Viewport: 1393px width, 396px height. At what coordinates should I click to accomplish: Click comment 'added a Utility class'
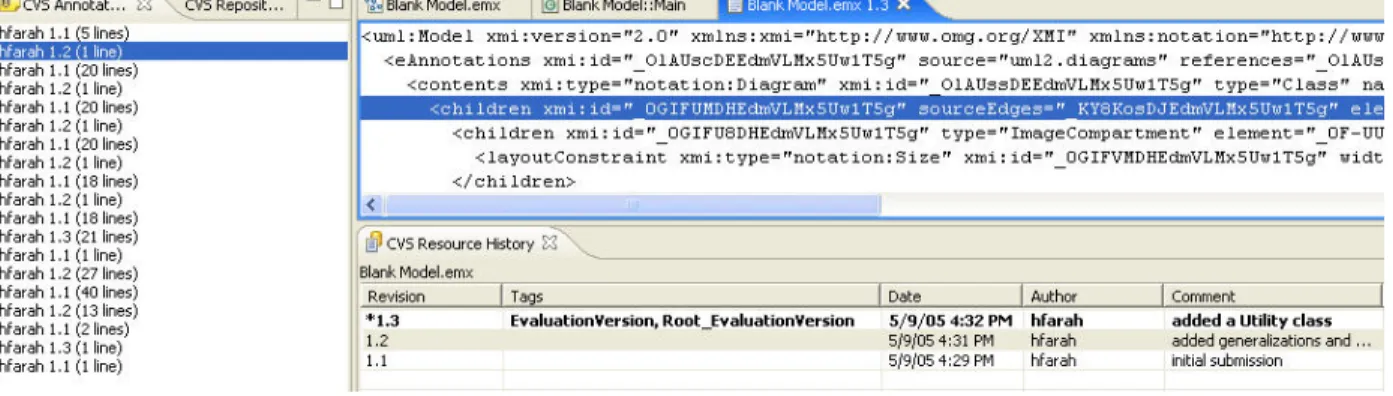point(1251,321)
